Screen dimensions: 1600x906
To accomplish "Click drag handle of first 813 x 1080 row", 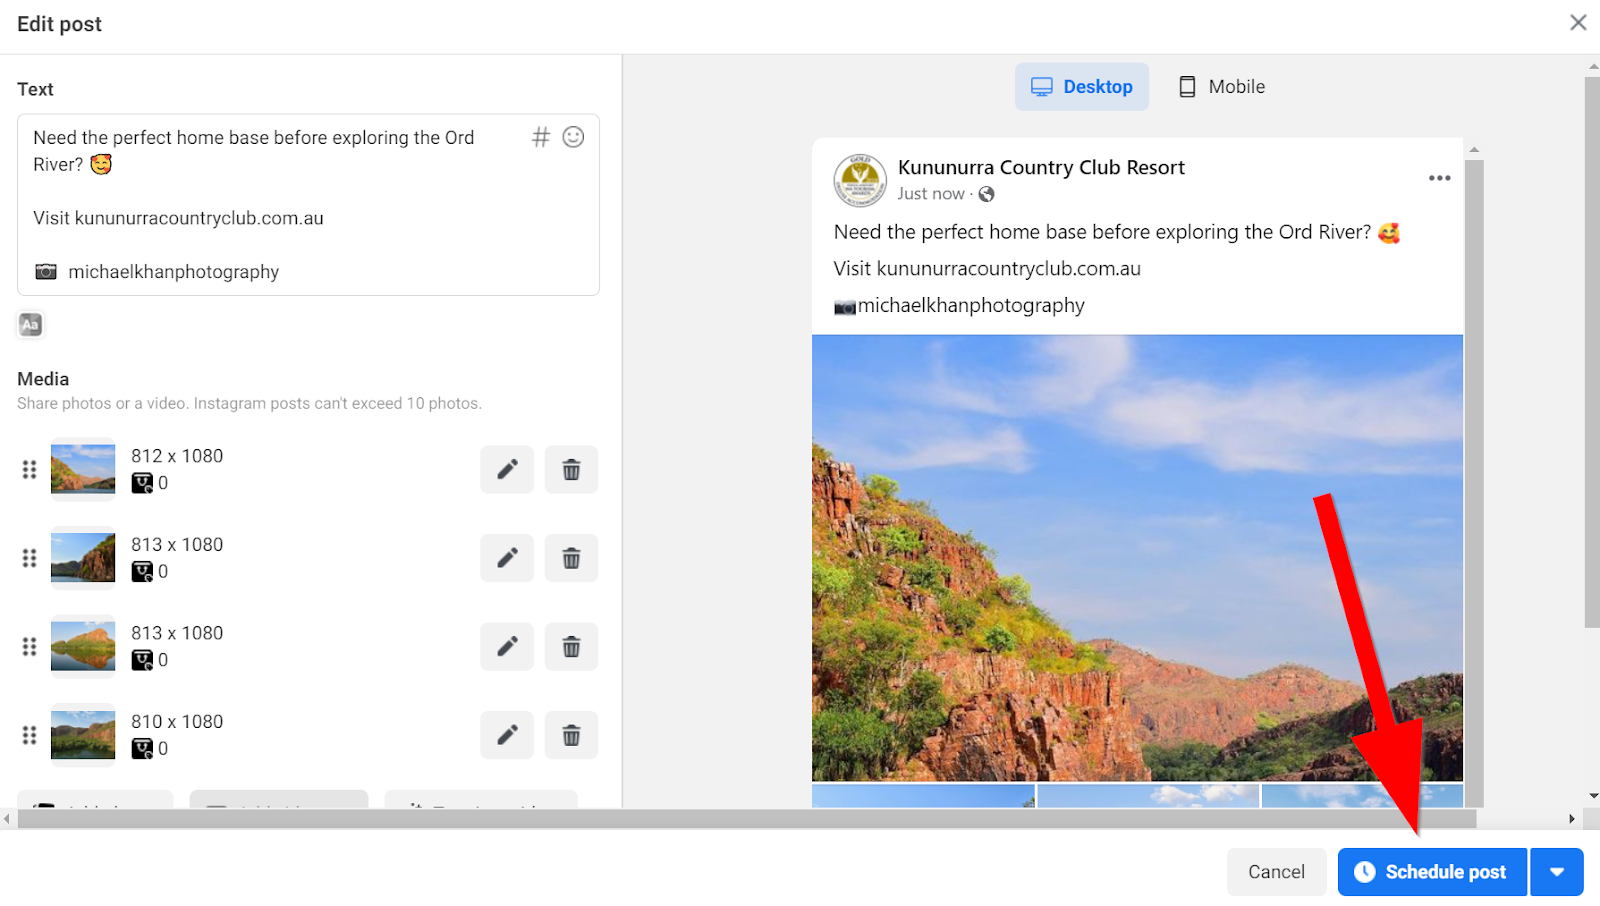I will (x=29, y=558).
